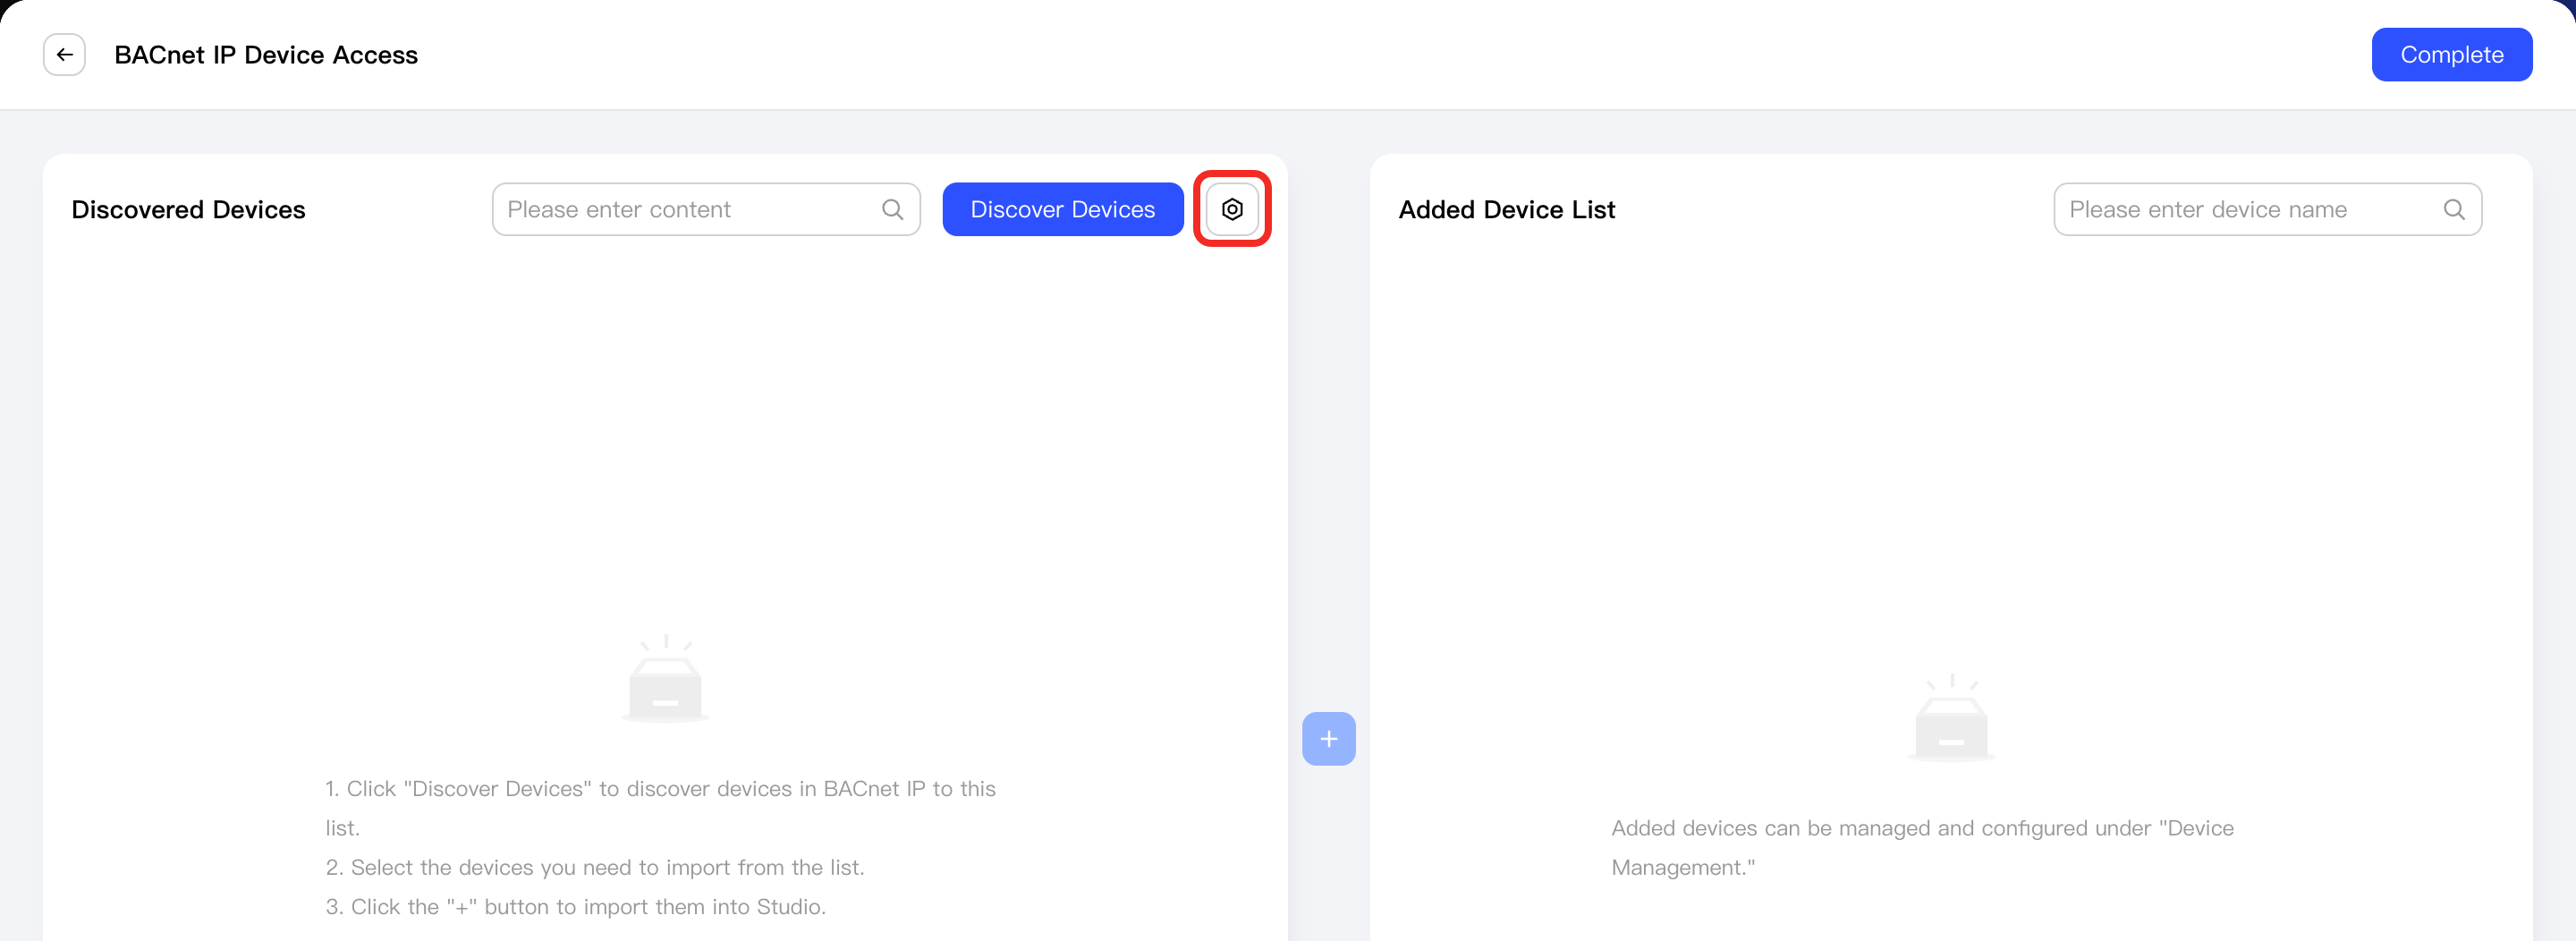Click magnifier icon in device name search
2576x941 pixels.
tap(2454, 209)
